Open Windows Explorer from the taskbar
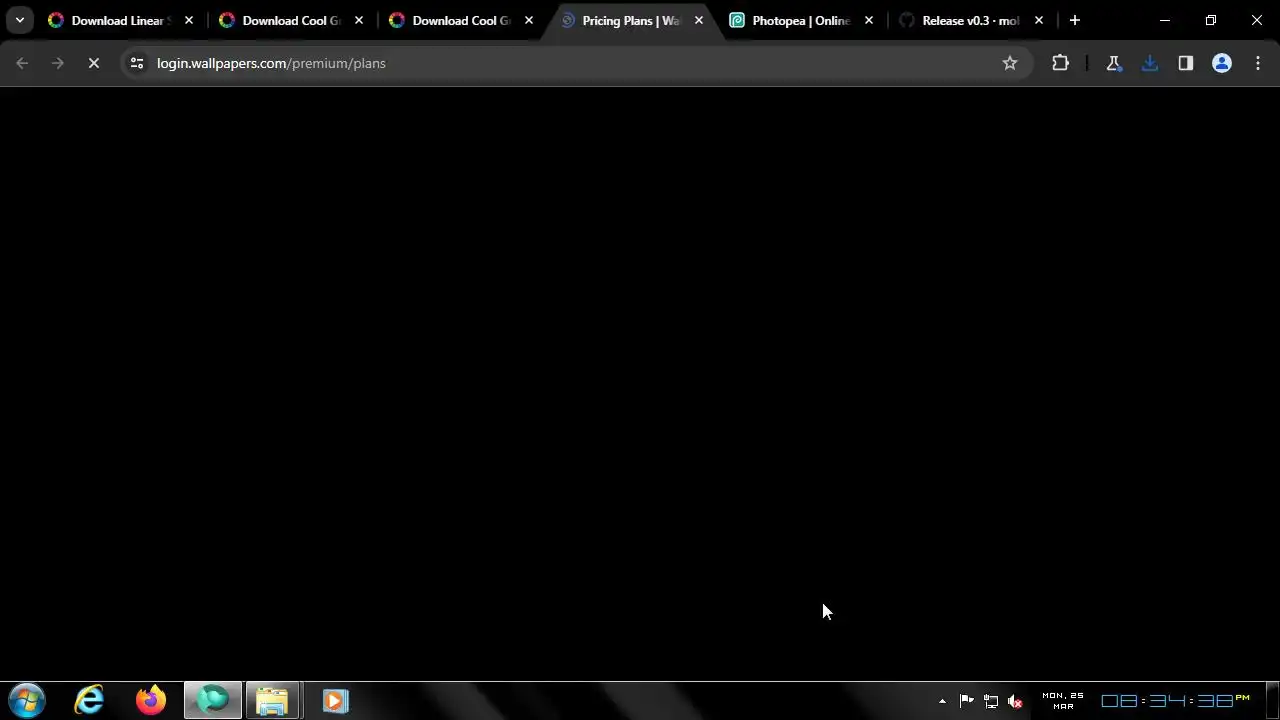1280x720 pixels. [x=272, y=700]
